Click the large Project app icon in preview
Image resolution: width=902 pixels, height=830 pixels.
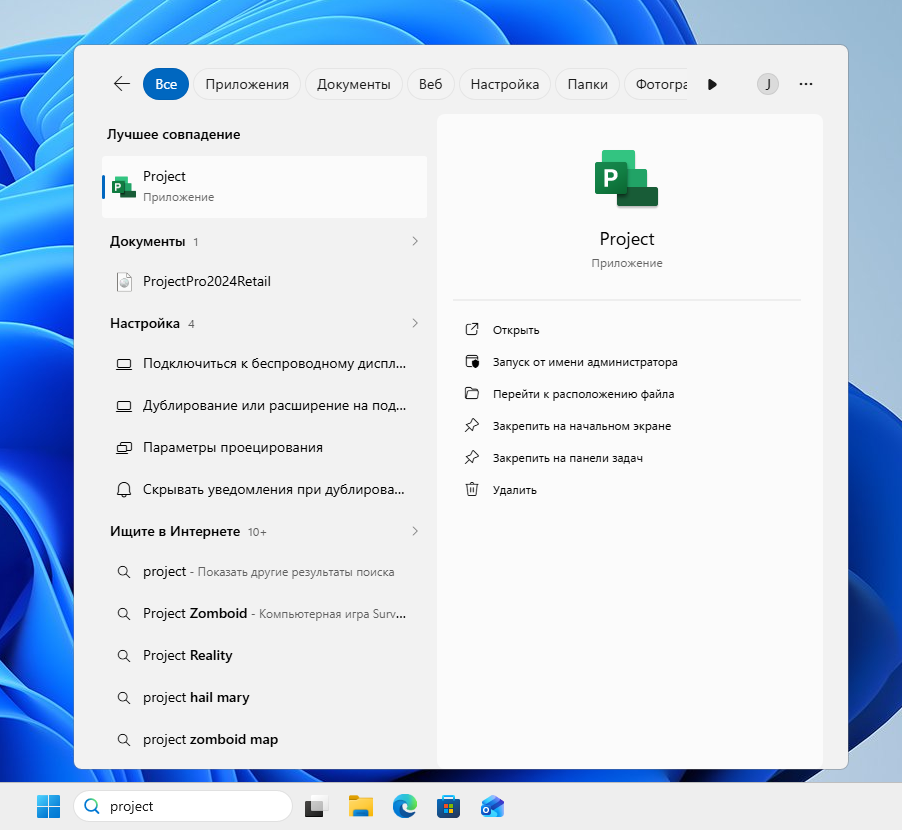tap(626, 178)
